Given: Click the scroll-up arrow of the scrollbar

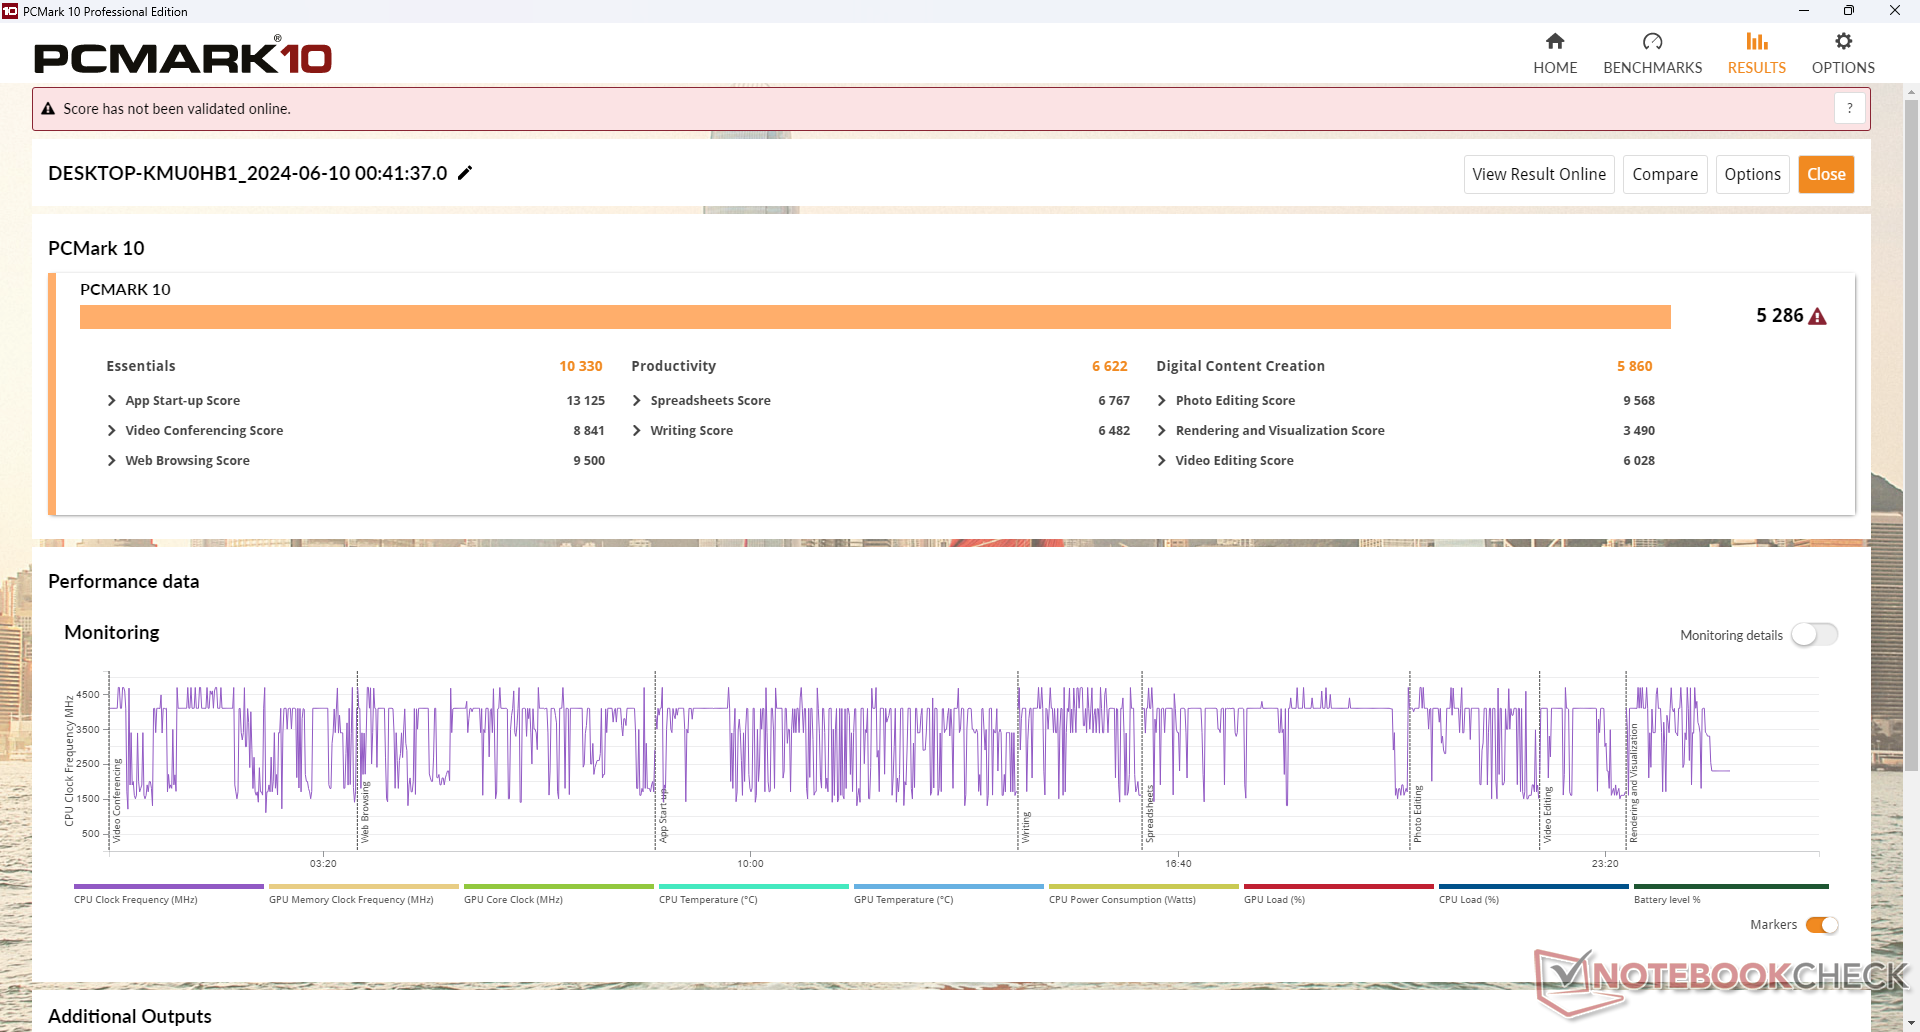Looking at the screenshot, I should click(1911, 92).
